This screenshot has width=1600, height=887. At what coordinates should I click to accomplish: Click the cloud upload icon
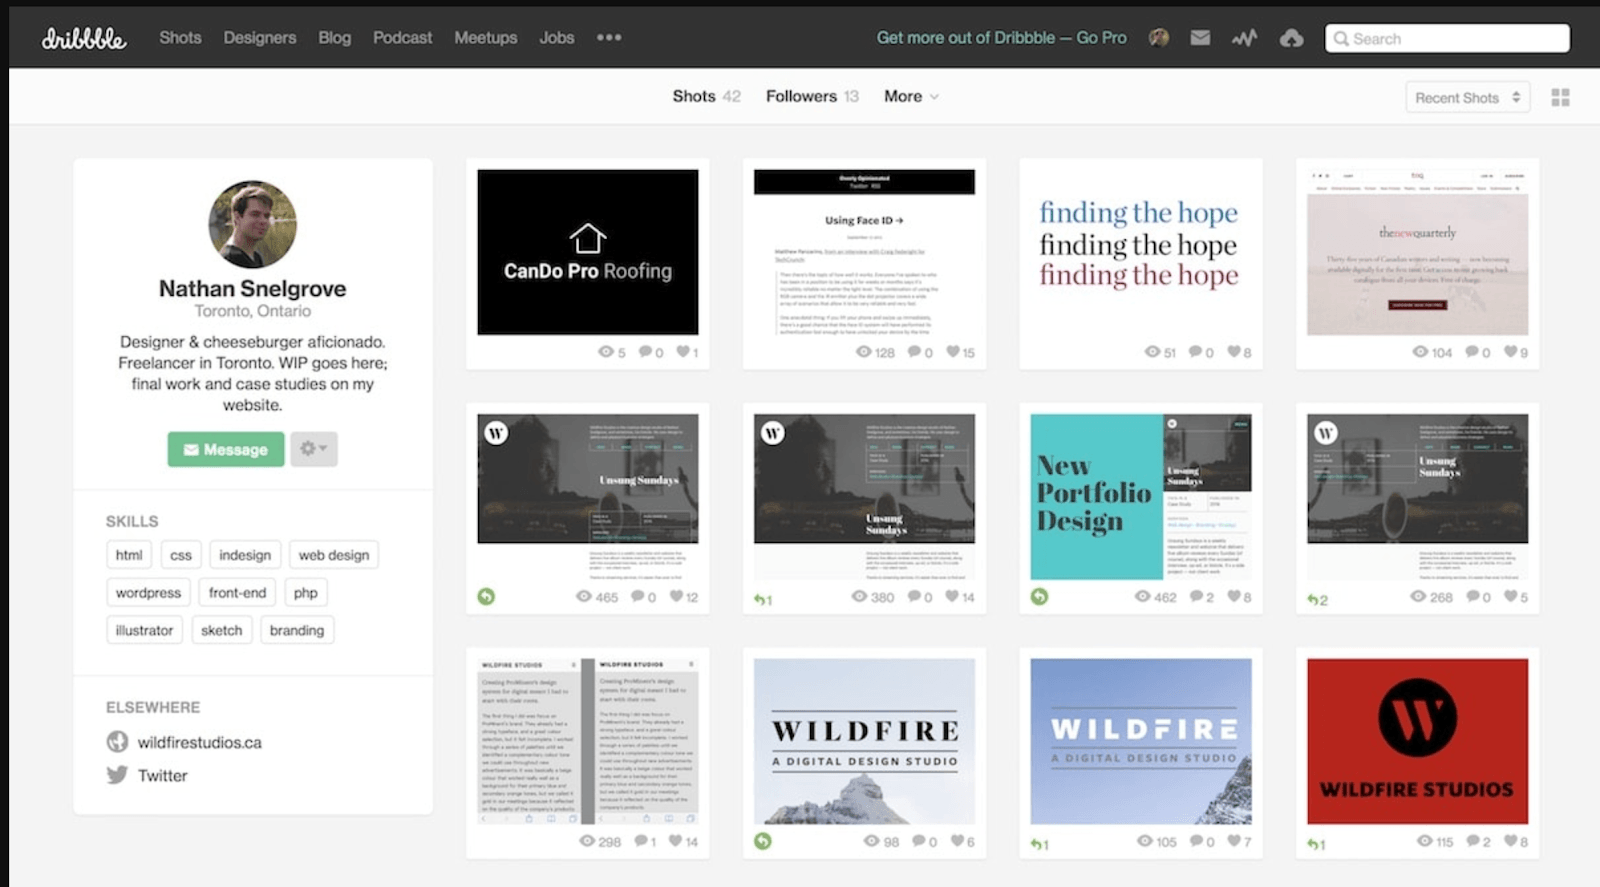1291,38
